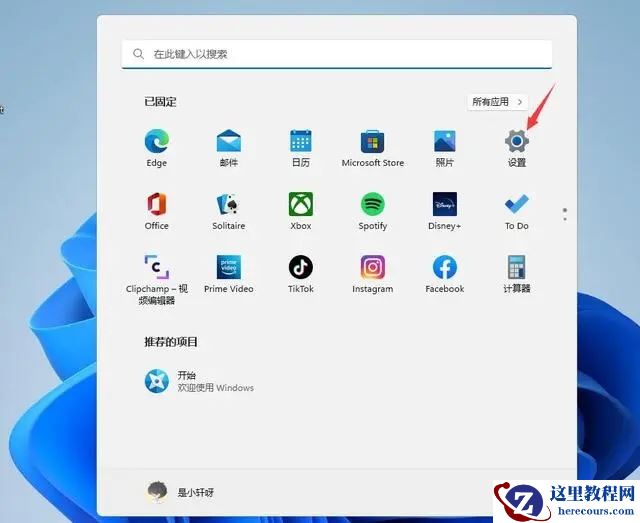The width and height of the screenshot is (640, 523).
Task: Launch the Office app
Action: pyautogui.click(x=157, y=211)
